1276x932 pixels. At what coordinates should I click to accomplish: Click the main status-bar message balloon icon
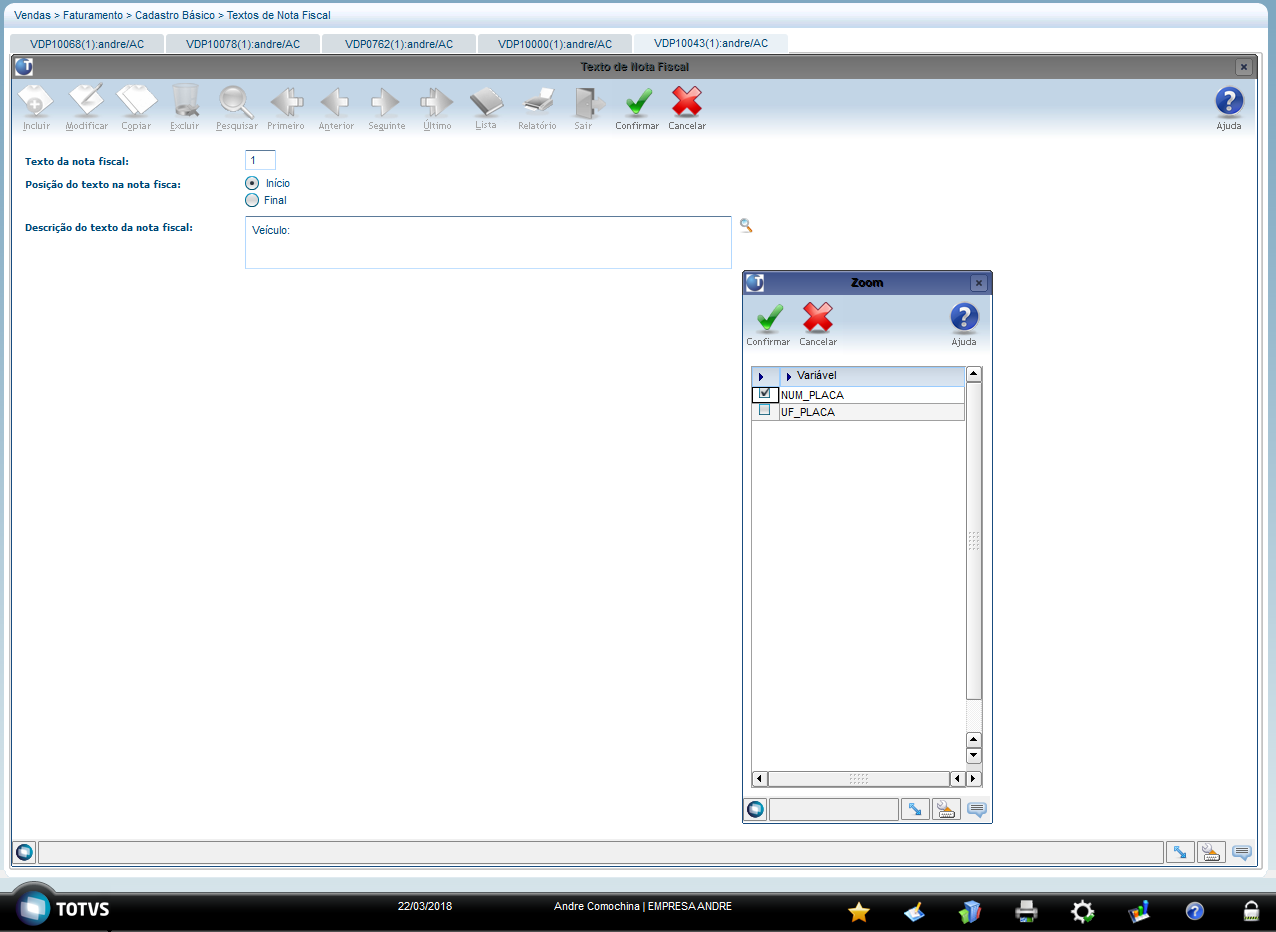point(1242,852)
